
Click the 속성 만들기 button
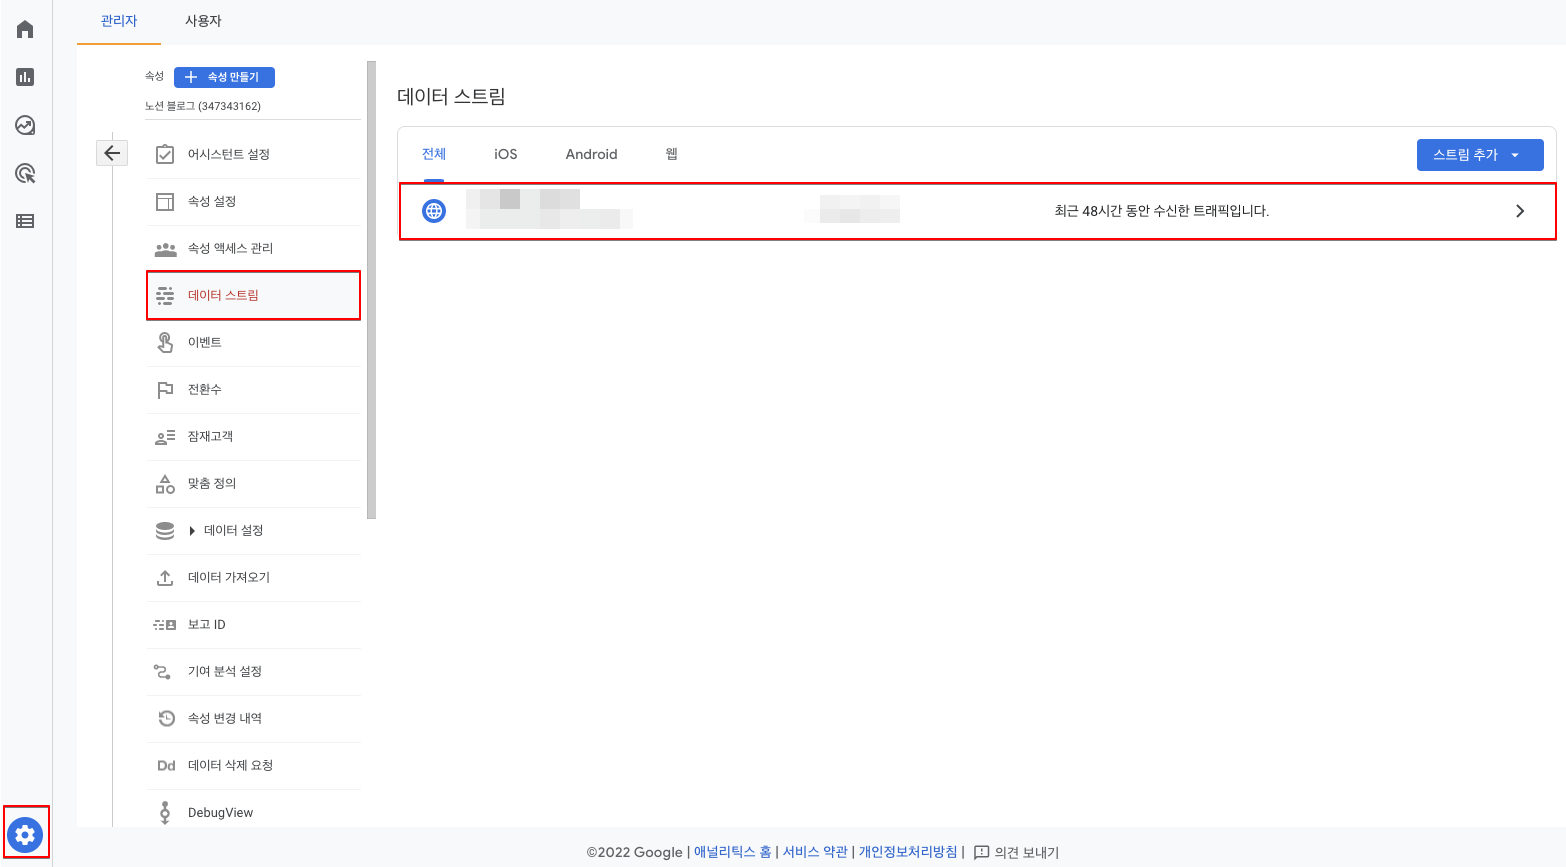(x=224, y=77)
